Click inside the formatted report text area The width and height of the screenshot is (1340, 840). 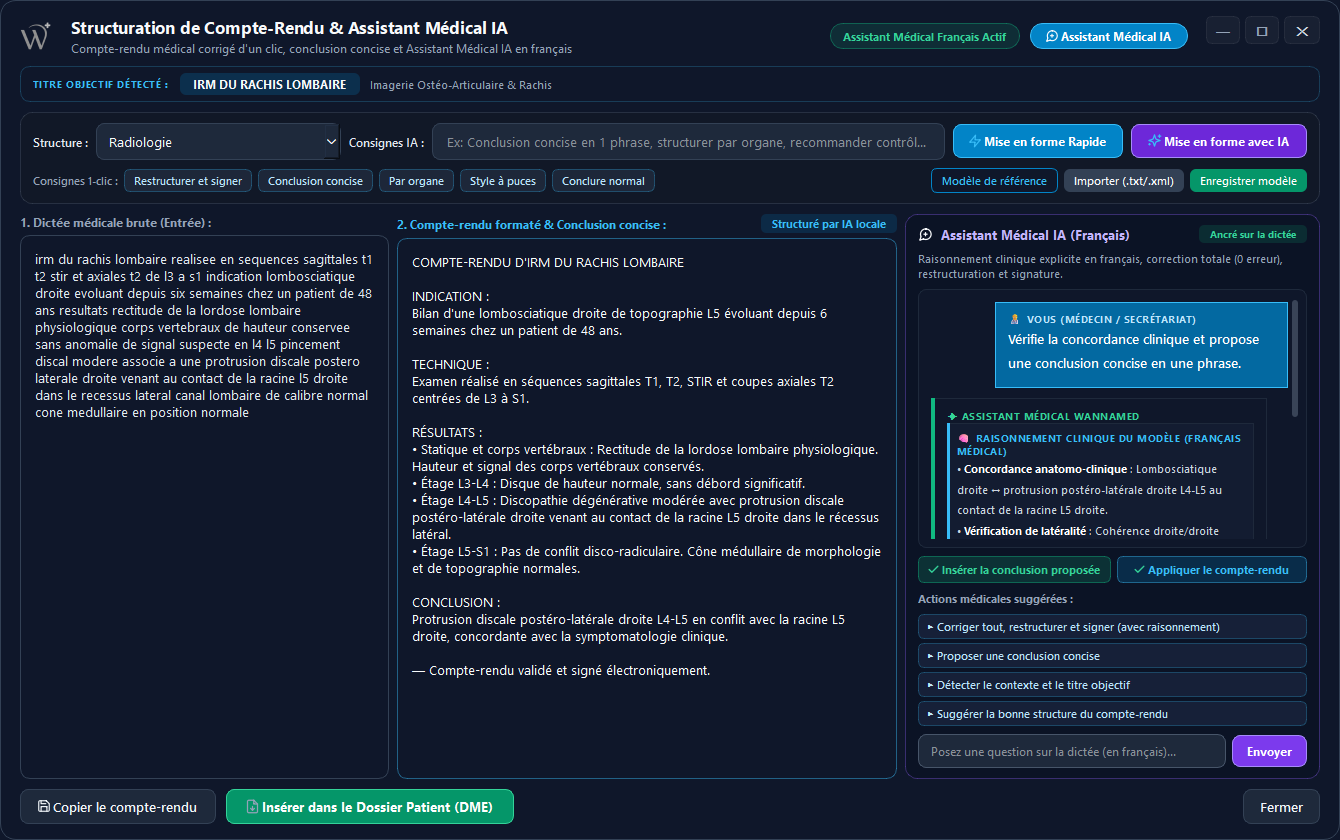(647, 508)
